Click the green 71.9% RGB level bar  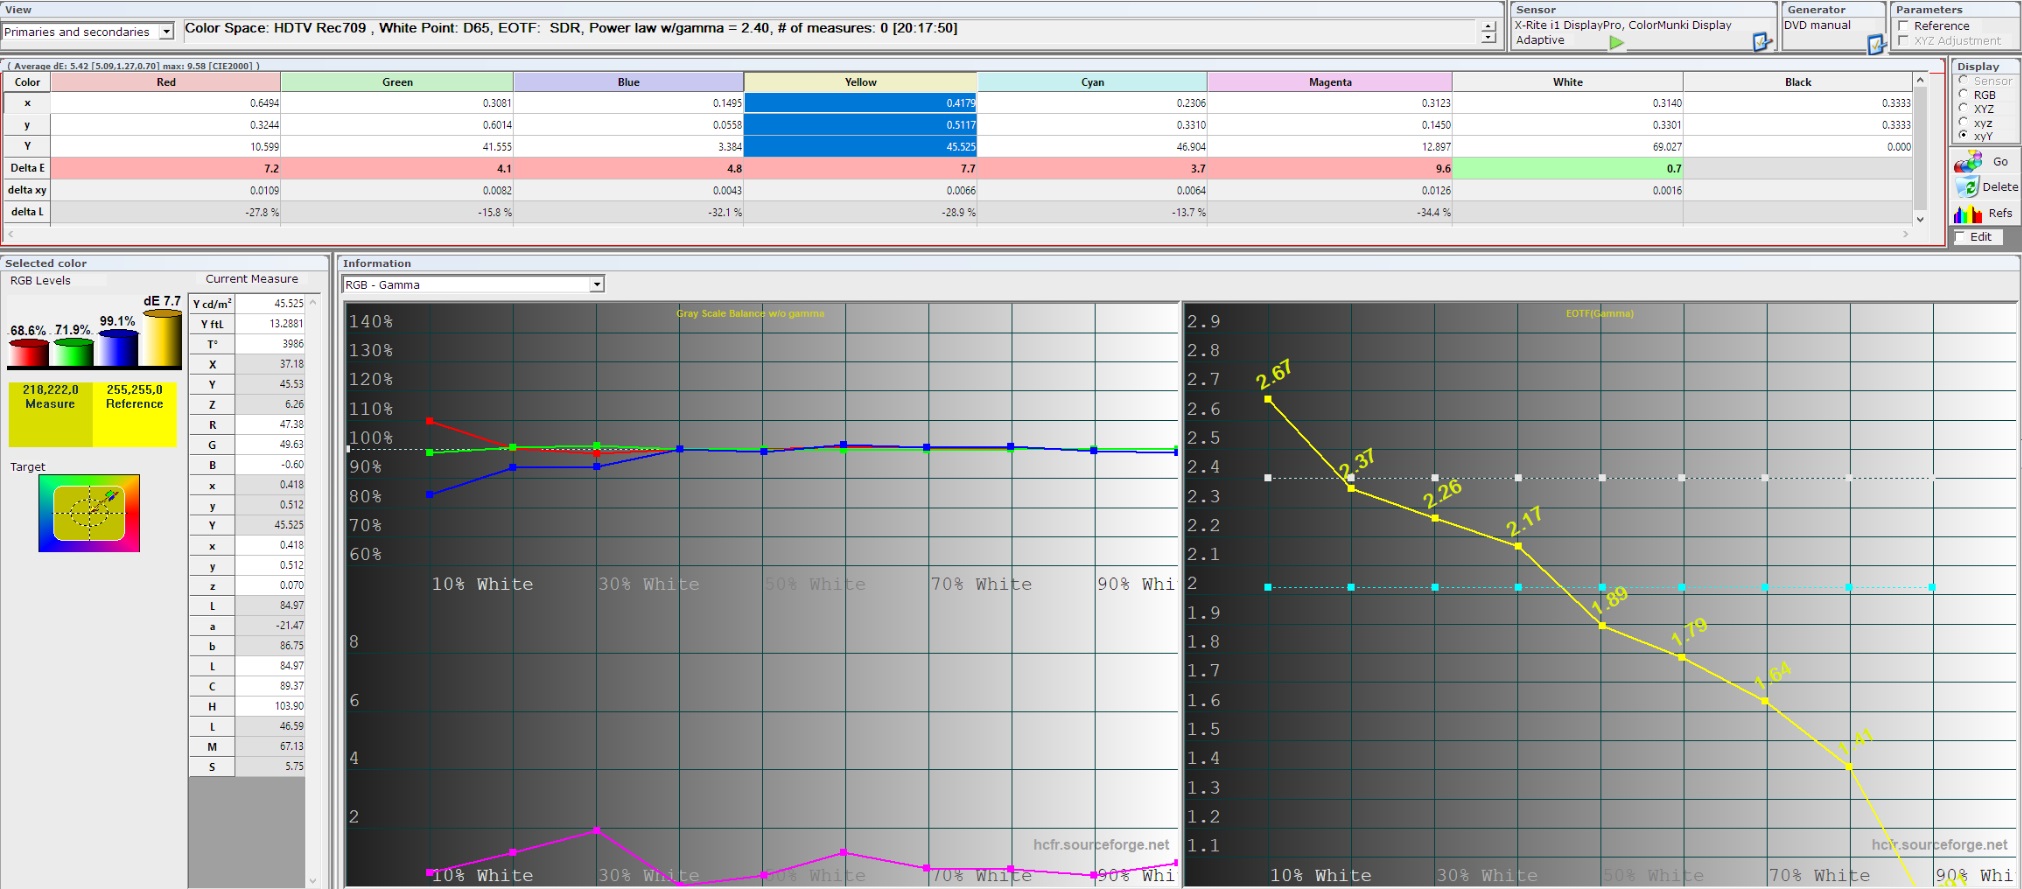[72, 353]
